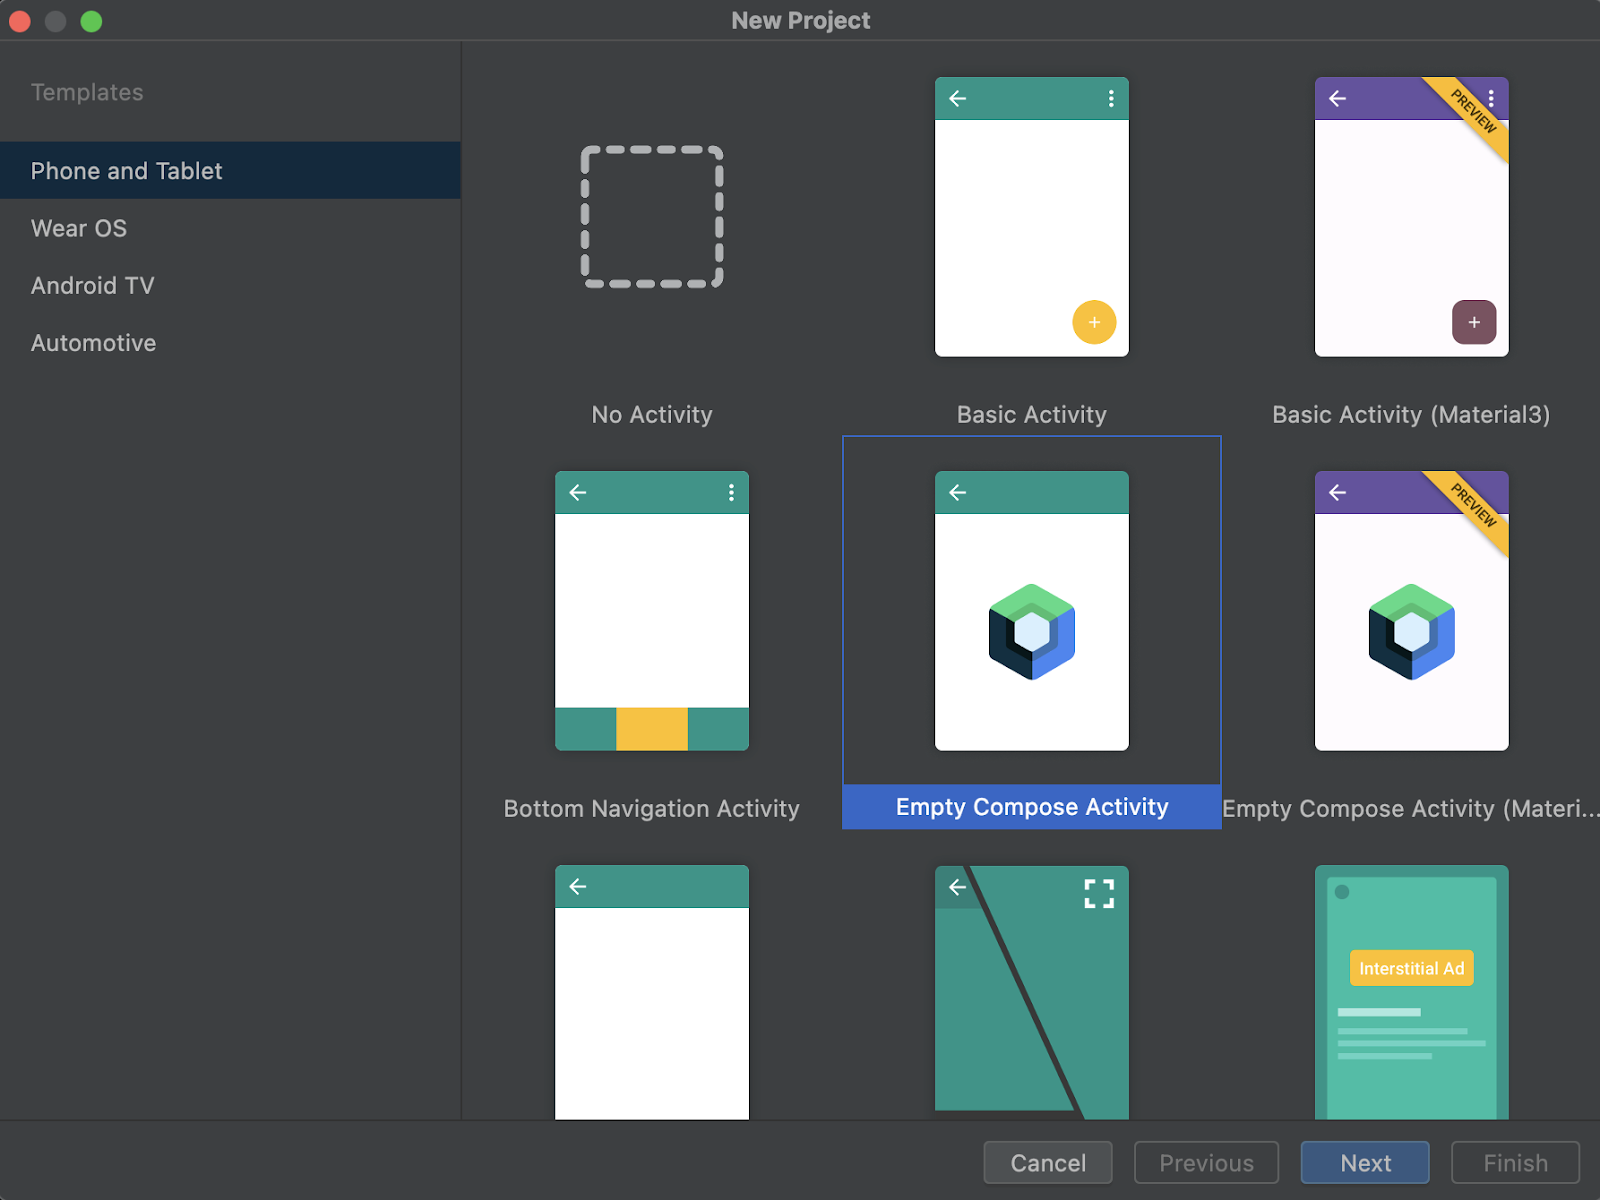1600x1200 pixels.
Task: Click the overflow menu dots on Basic Activity
Action: pos(1110,98)
